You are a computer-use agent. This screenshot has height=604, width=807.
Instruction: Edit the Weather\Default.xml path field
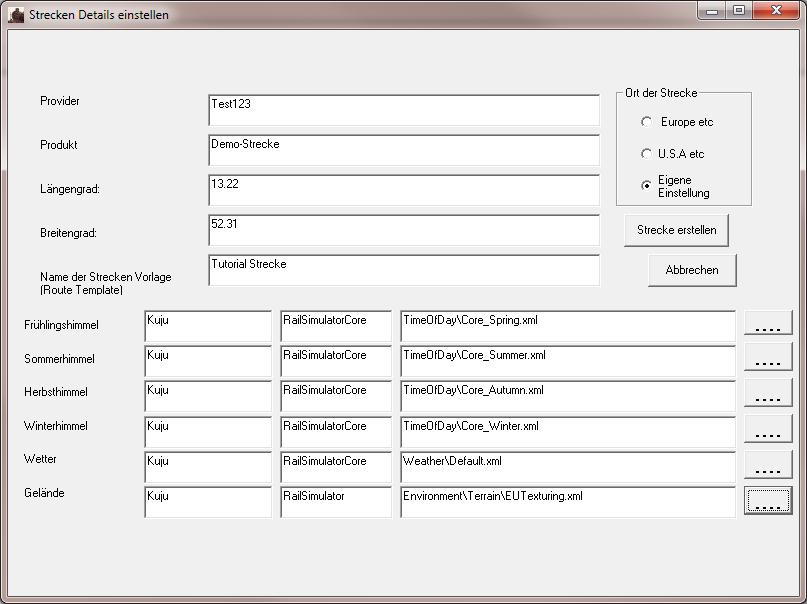568,467
